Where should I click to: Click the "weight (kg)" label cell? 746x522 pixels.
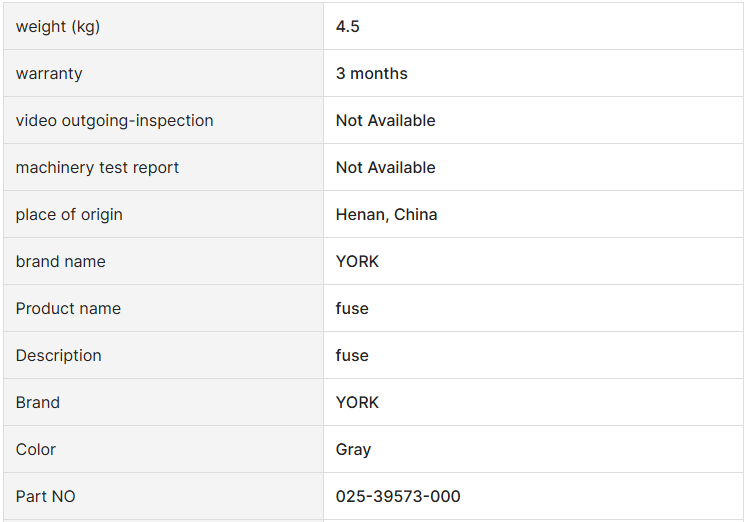pyautogui.click(x=58, y=27)
